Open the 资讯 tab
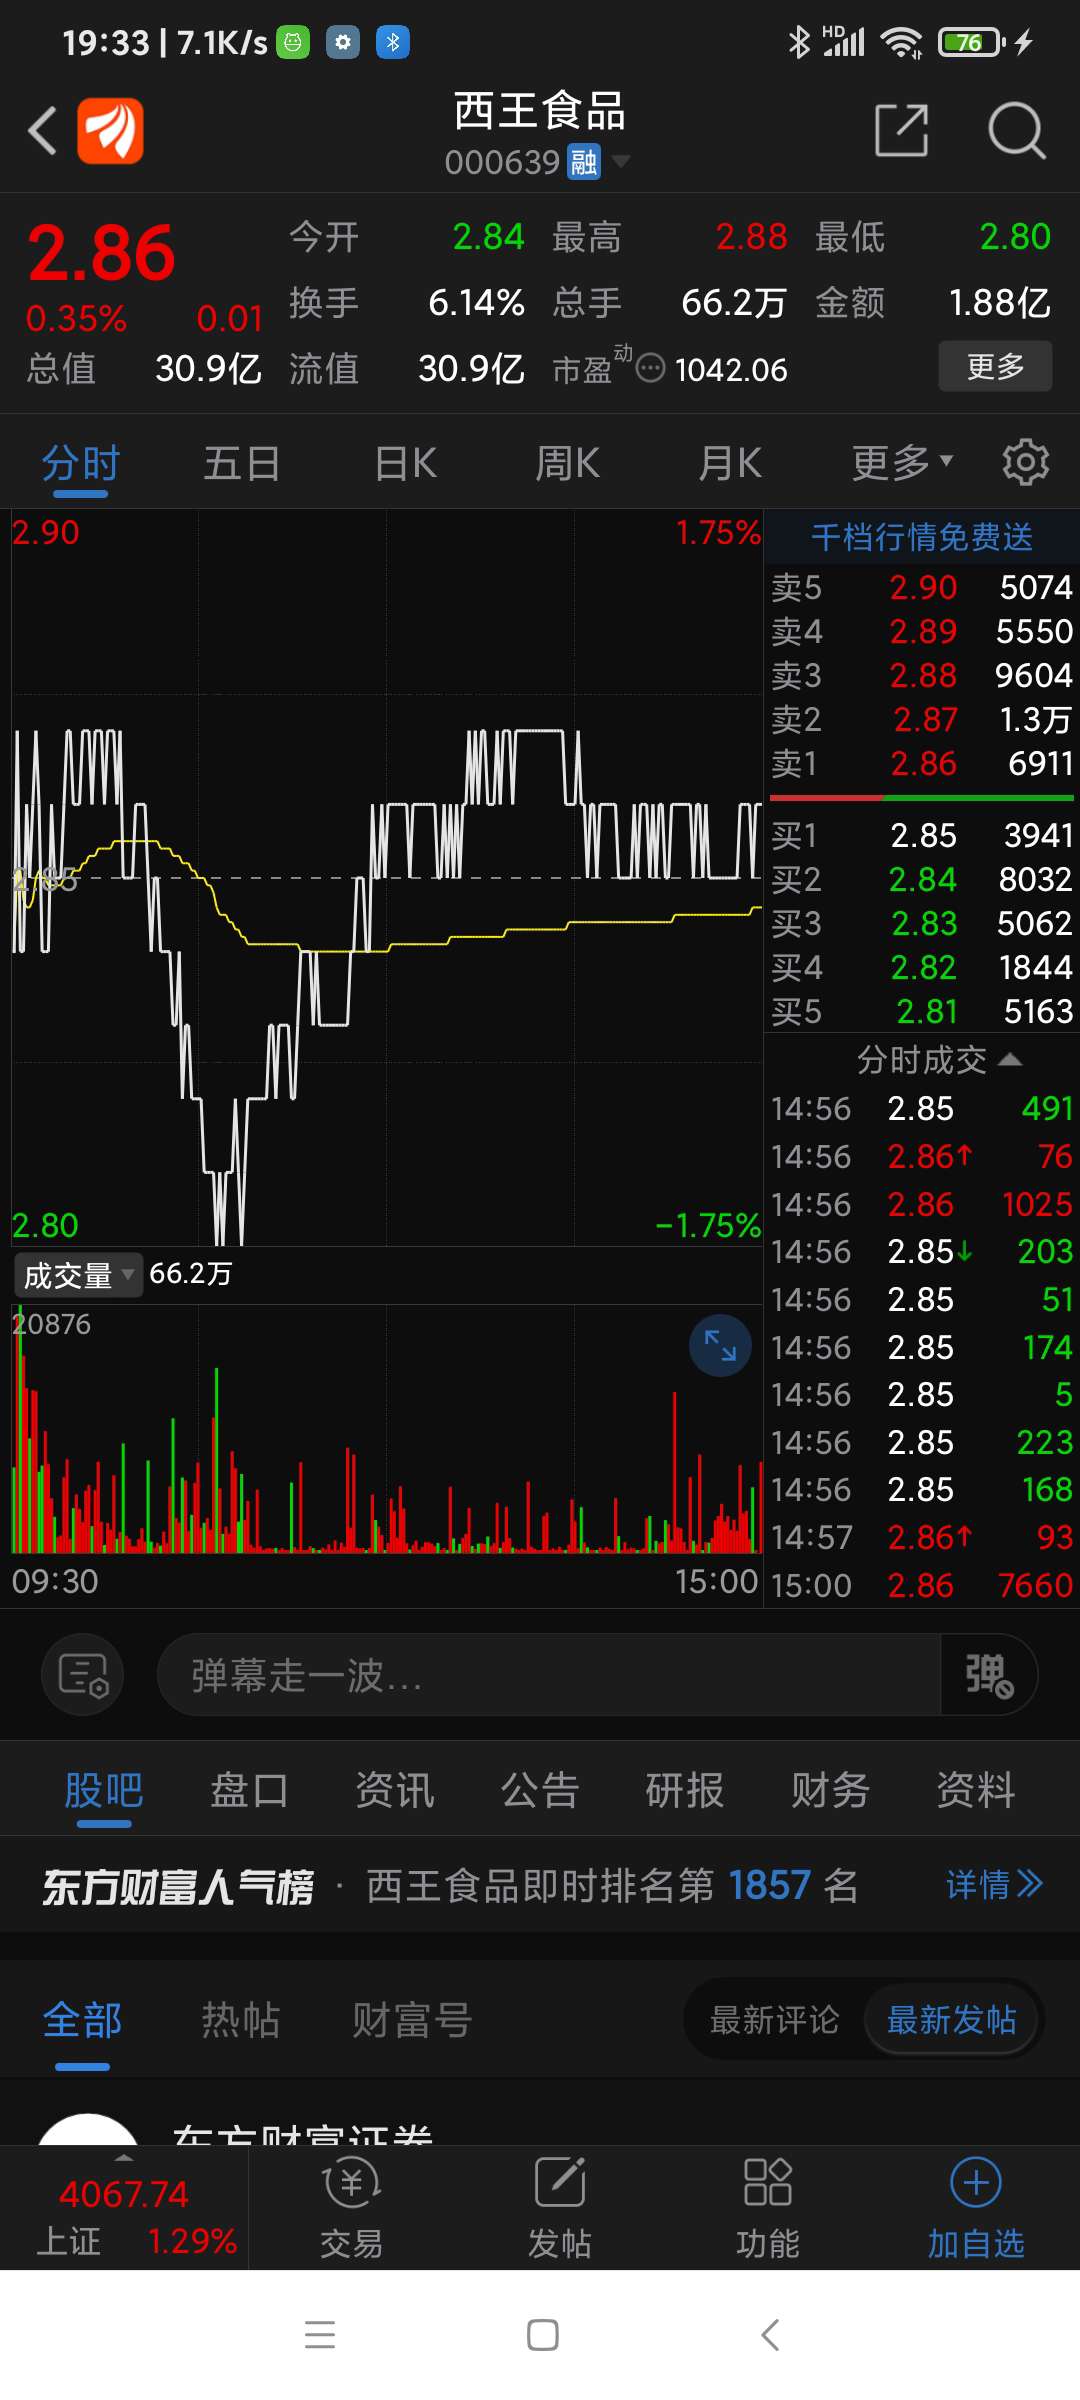Image resolution: width=1080 pixels, height=2400 pixels. pyautogui.click(x=395, y=1790)
